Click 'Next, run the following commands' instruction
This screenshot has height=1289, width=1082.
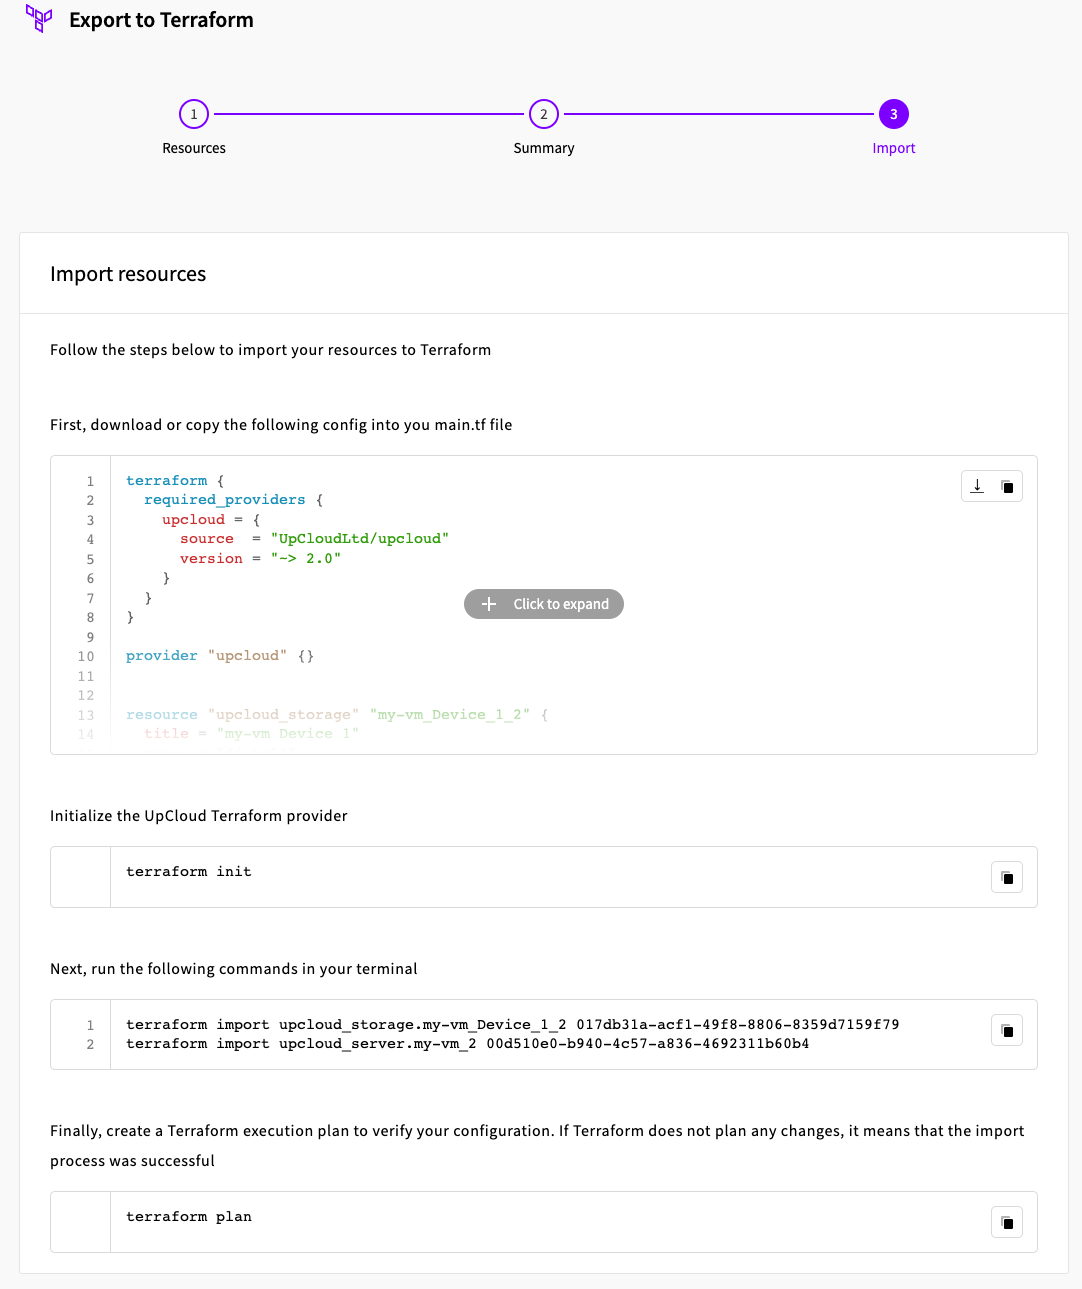coord(234,969)
